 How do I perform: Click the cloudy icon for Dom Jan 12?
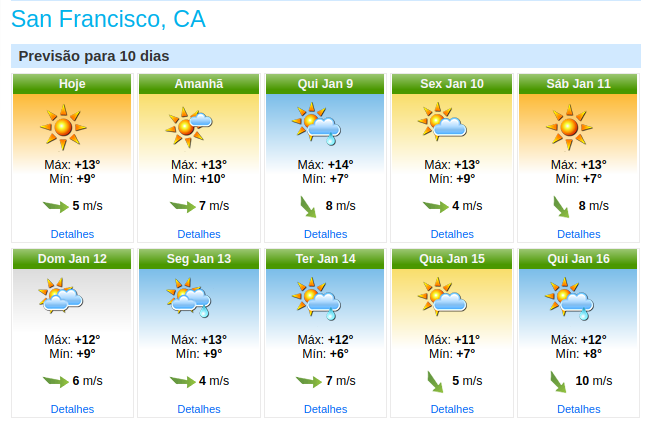click(x=61, y=295)
